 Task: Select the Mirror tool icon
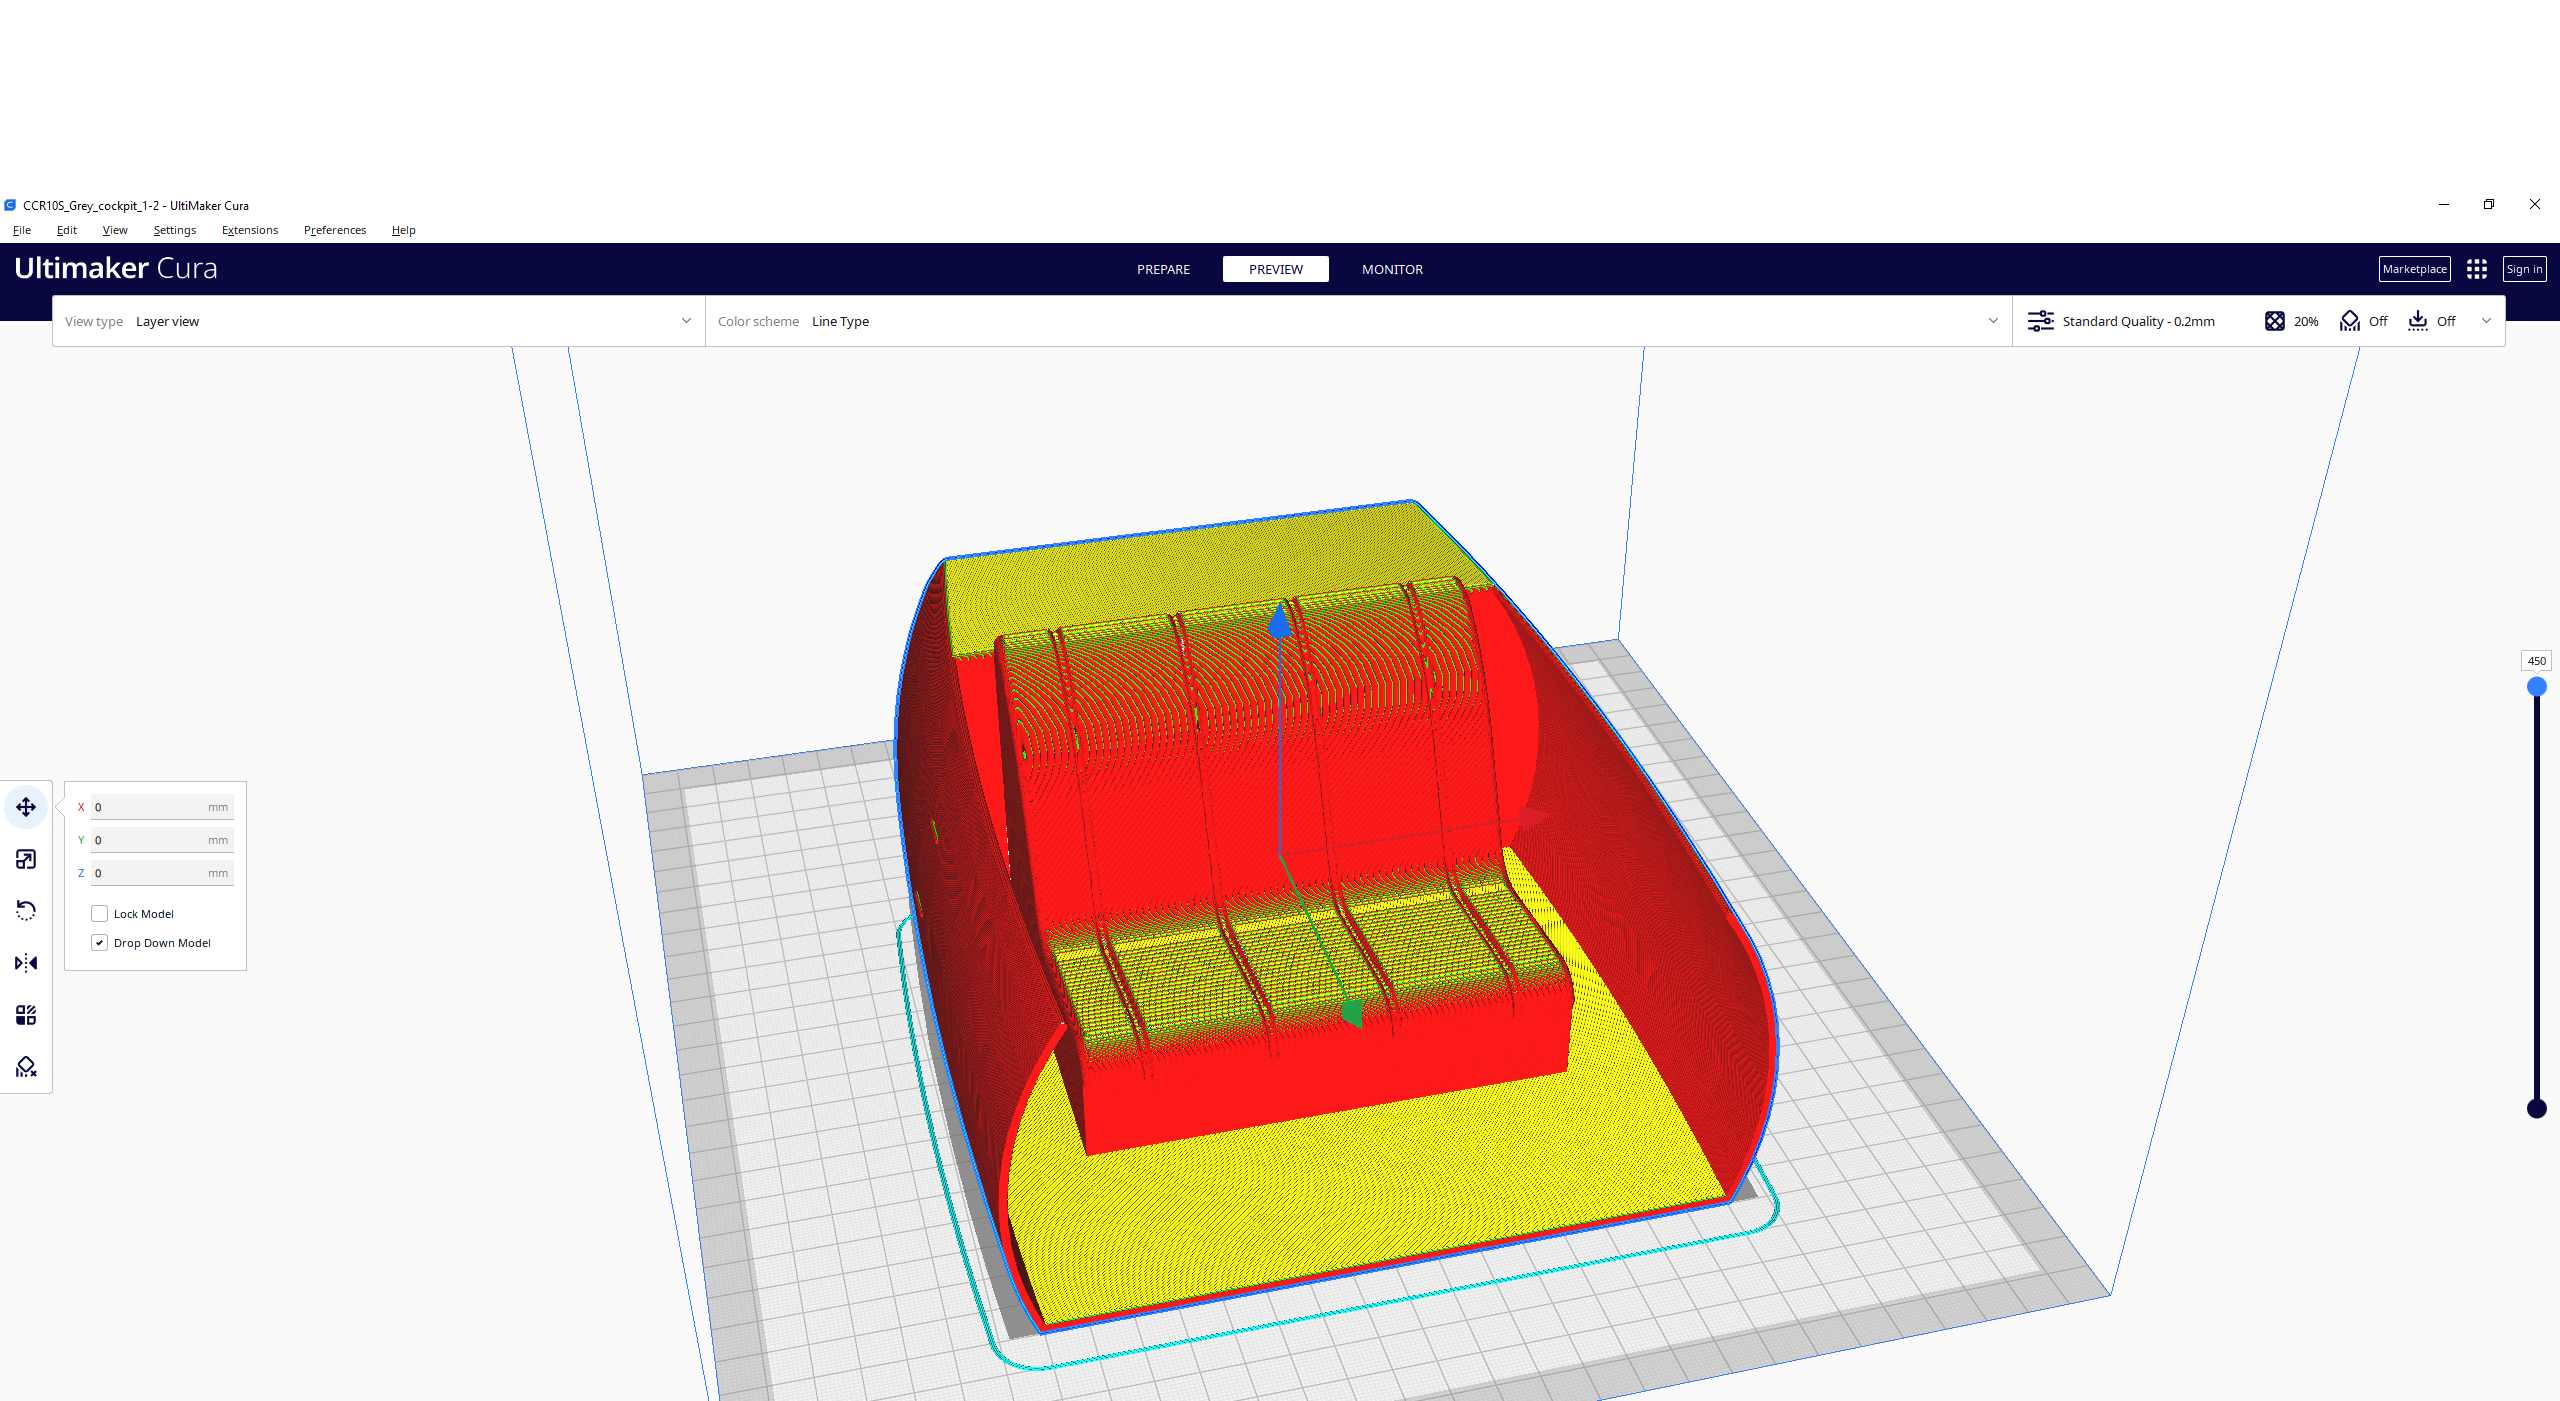click(x=26, y=963)
